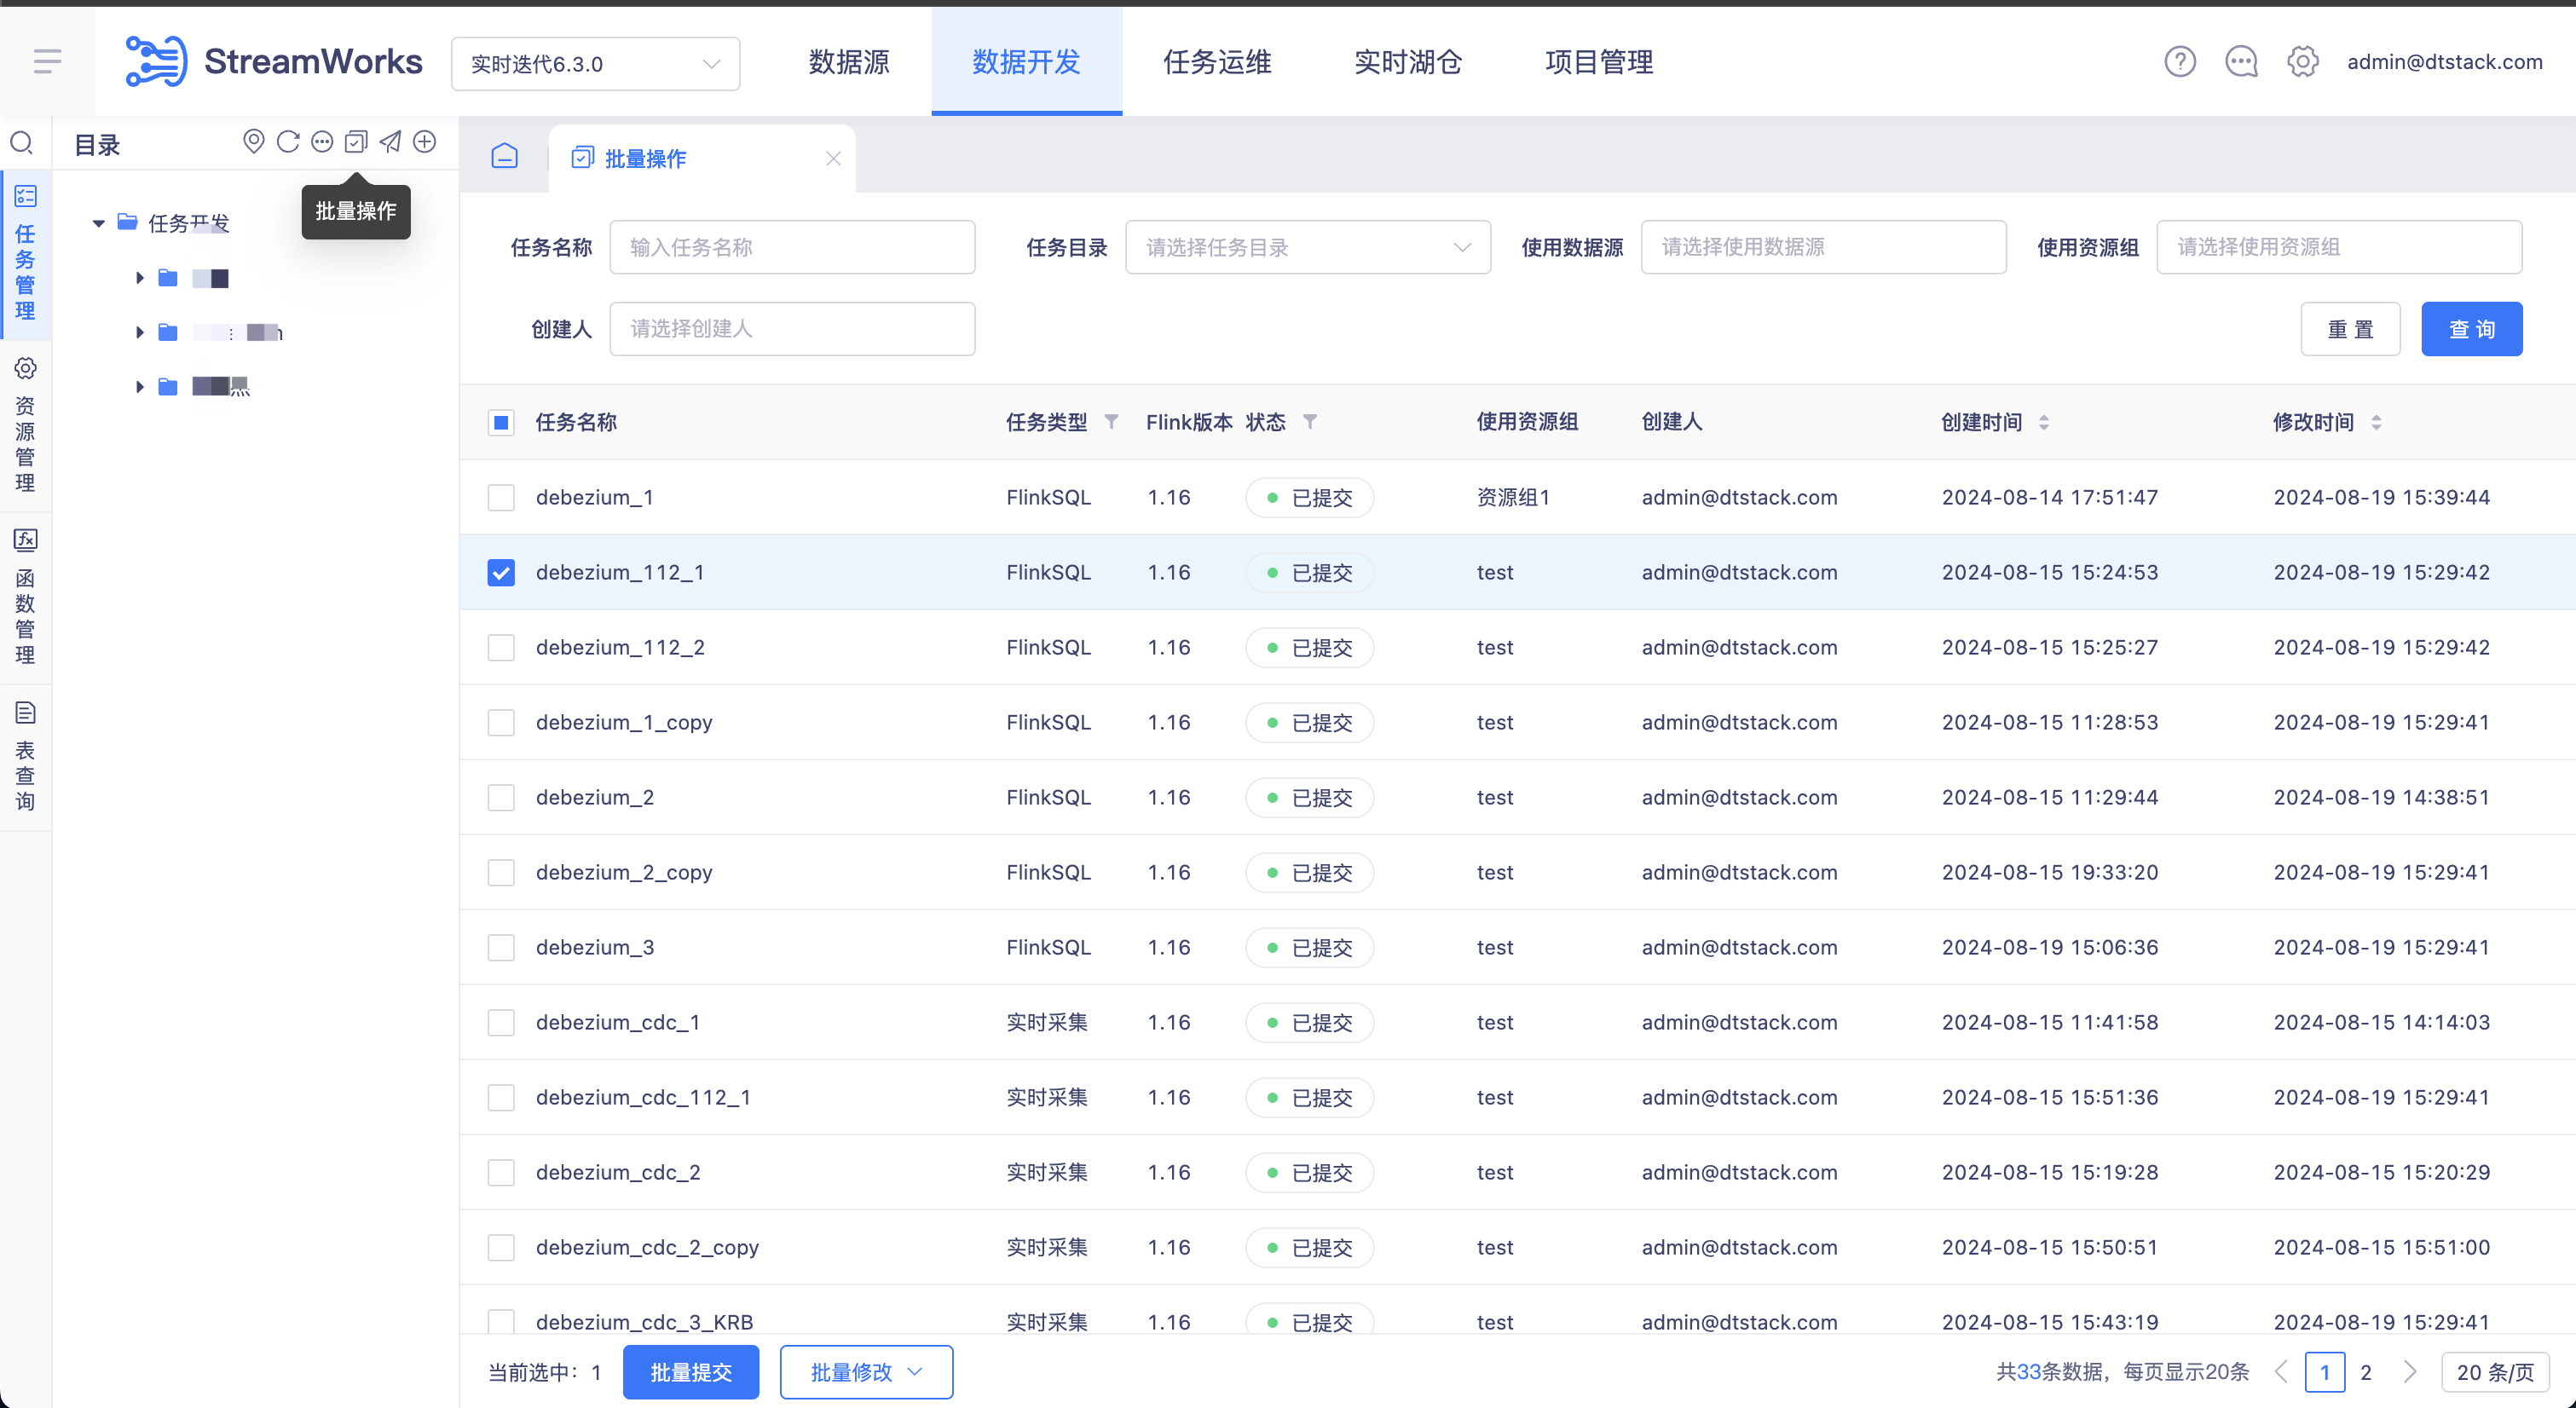
Task: Close the 批量操作 tab
Action: [833, 158]
